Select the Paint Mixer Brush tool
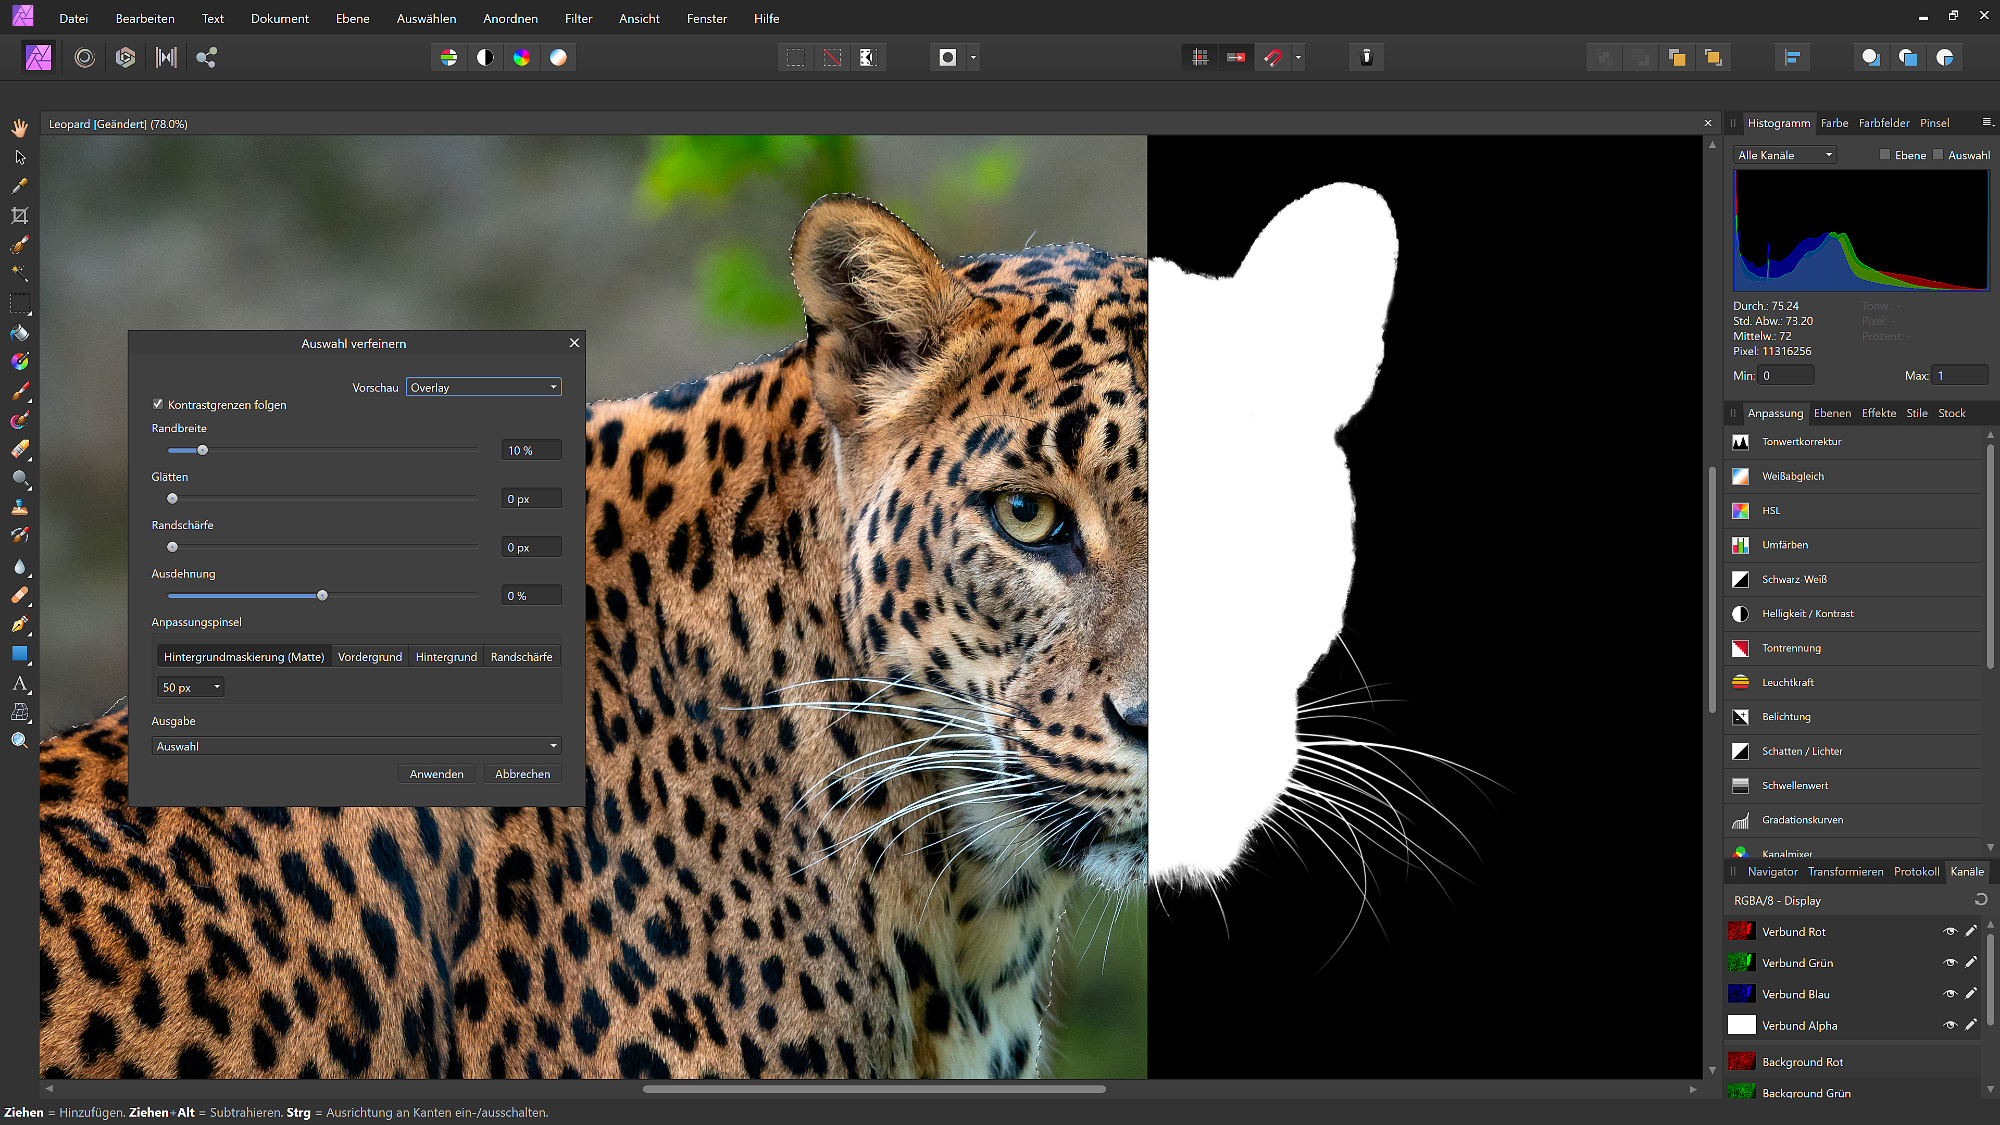The image size is (2000, 1125). point(19,420)
